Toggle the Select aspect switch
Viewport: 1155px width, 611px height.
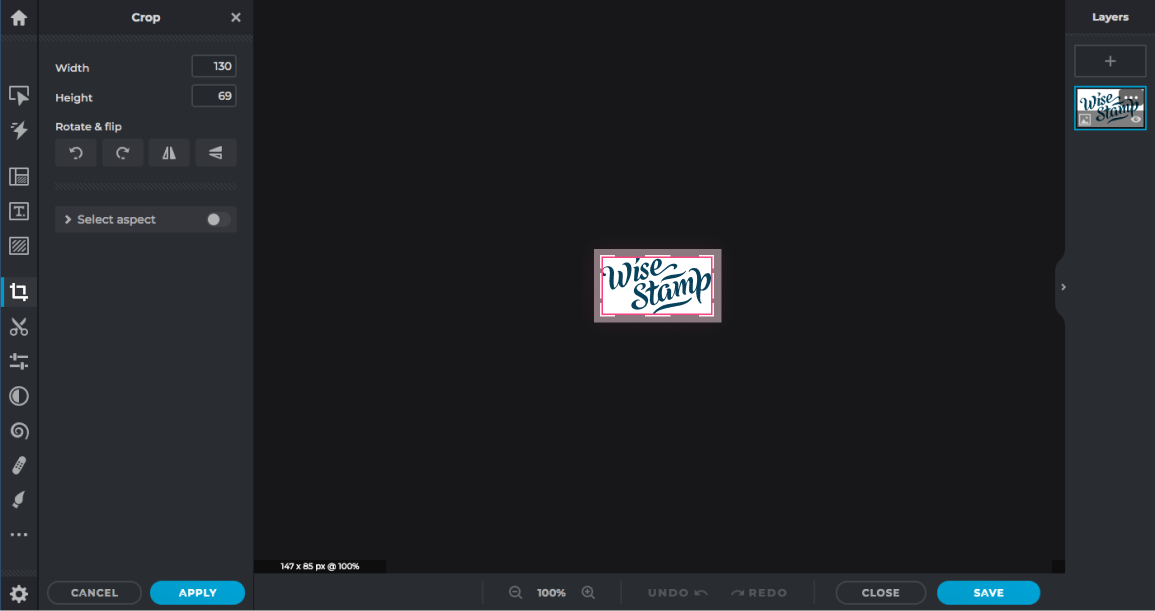click(218, 220)
